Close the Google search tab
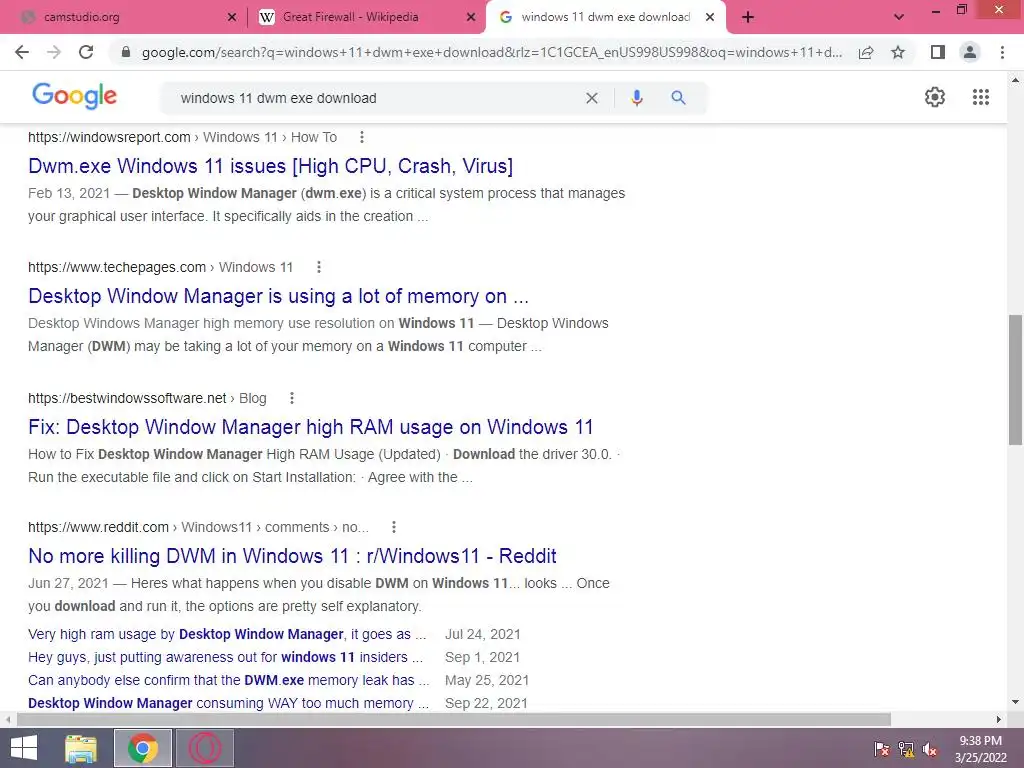The width and height of the screenshot is (1024, 768). [x=710, y=18]
